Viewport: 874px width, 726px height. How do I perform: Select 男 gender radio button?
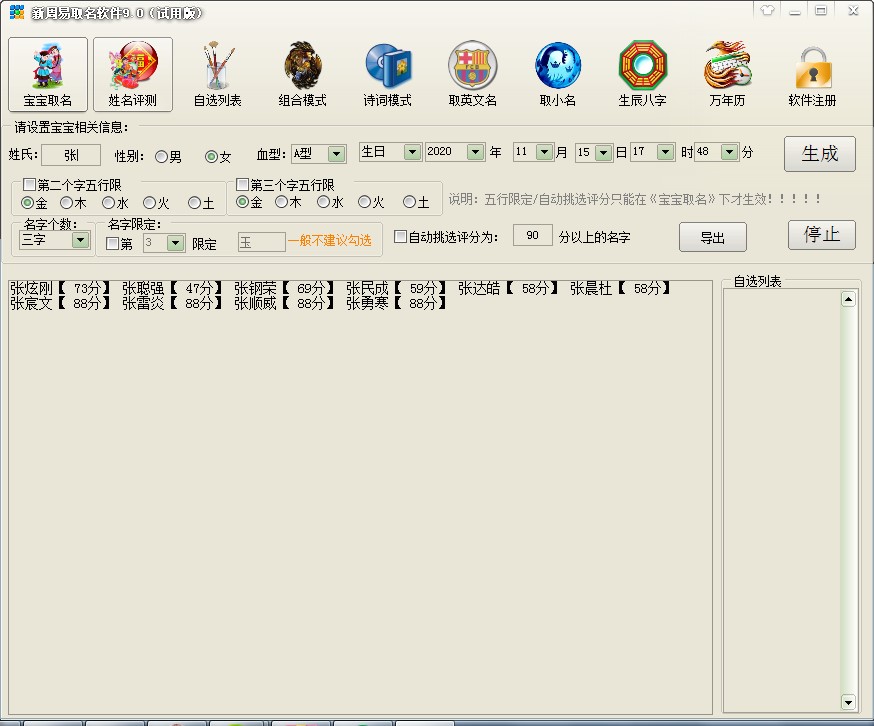click(161, 157)
